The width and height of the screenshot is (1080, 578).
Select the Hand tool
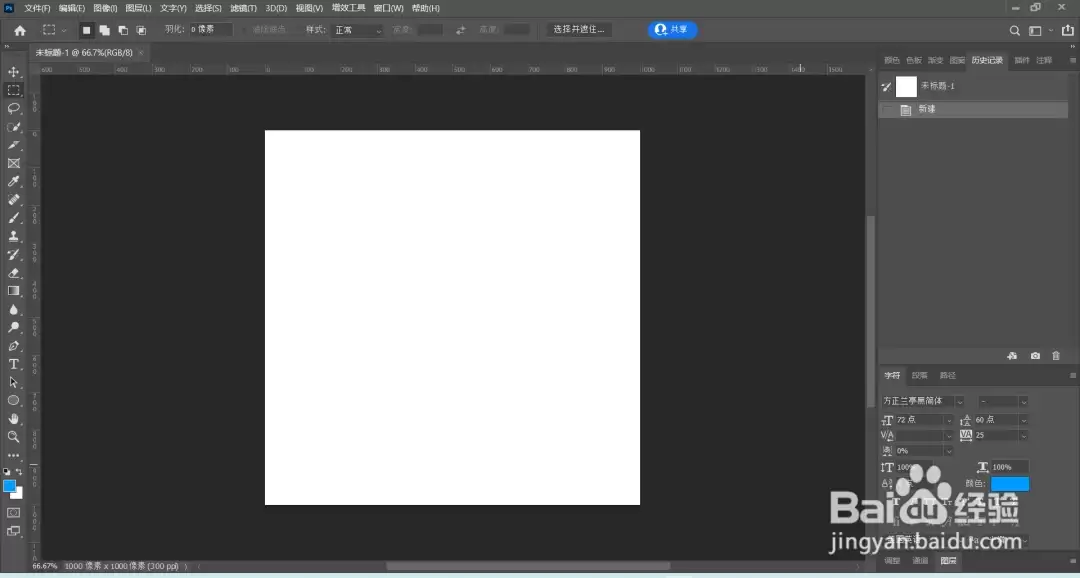click(13, 419)
